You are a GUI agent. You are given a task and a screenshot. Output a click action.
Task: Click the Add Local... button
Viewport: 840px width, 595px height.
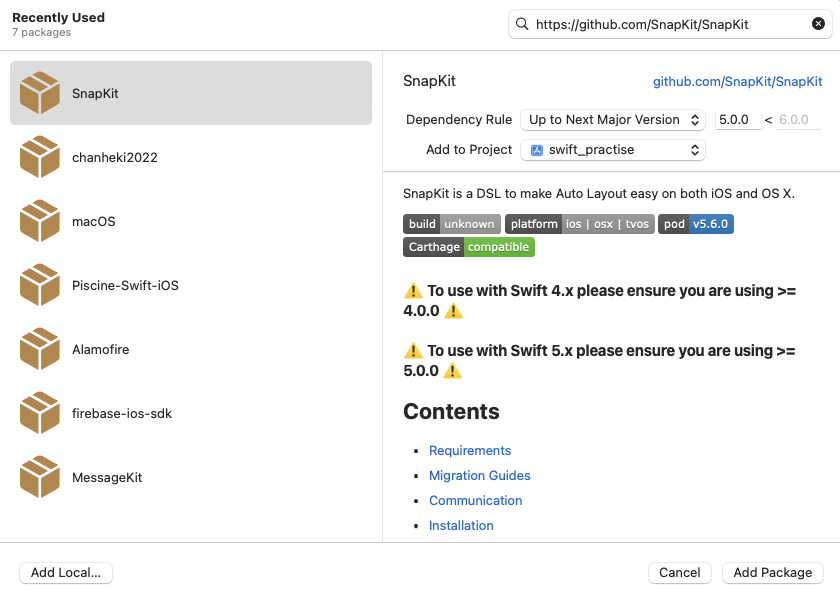click(66, 573)
